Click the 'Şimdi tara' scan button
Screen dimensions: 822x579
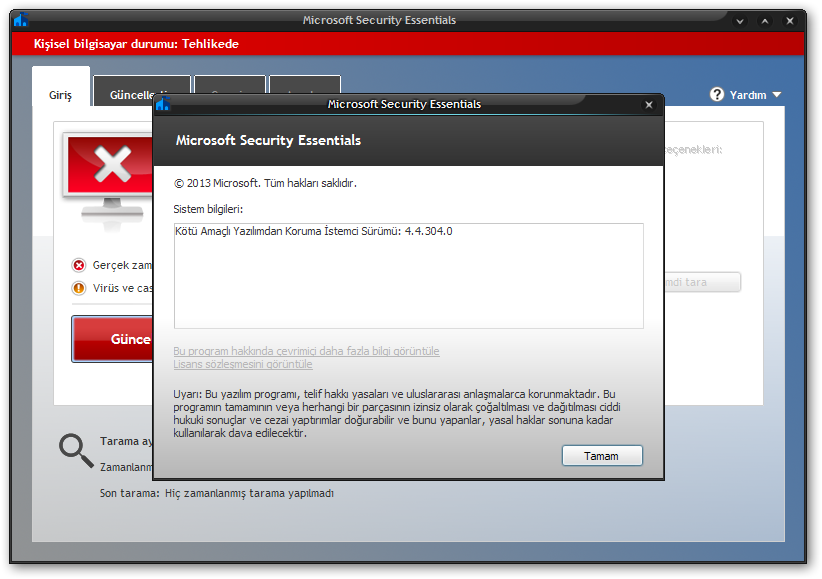pos(702,282)
